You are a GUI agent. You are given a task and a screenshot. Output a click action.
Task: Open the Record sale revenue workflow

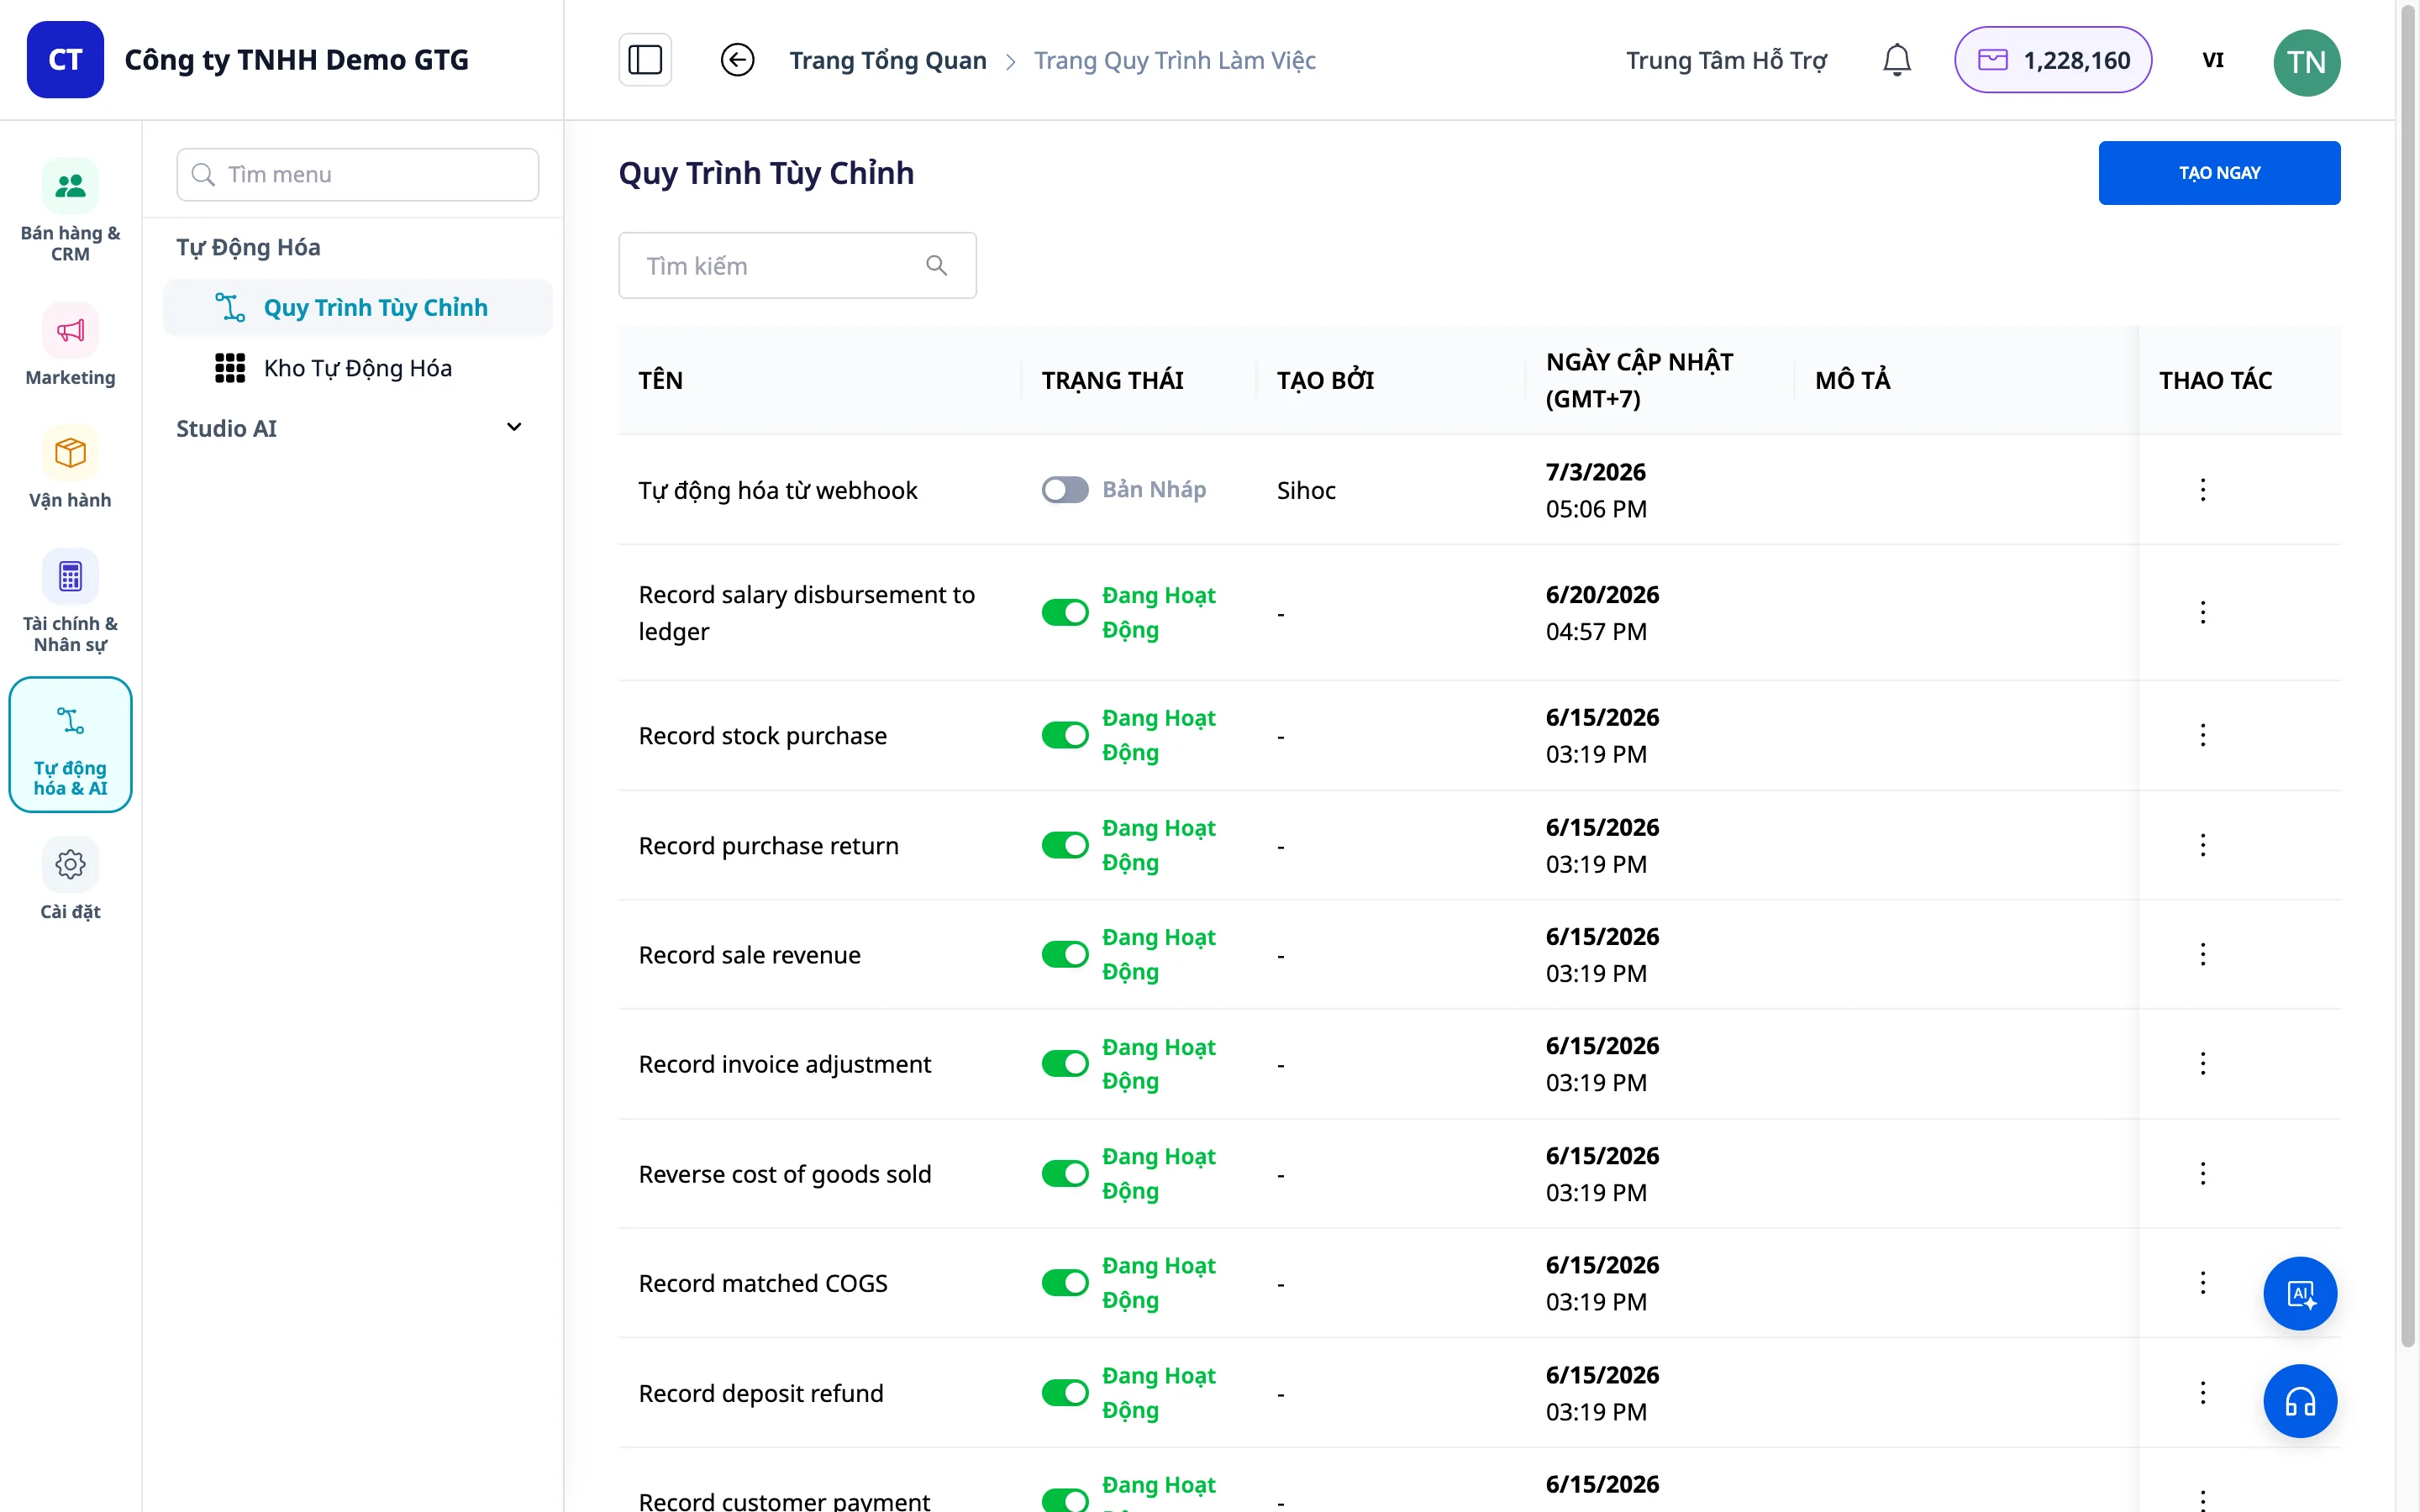[x=749, y=955]
